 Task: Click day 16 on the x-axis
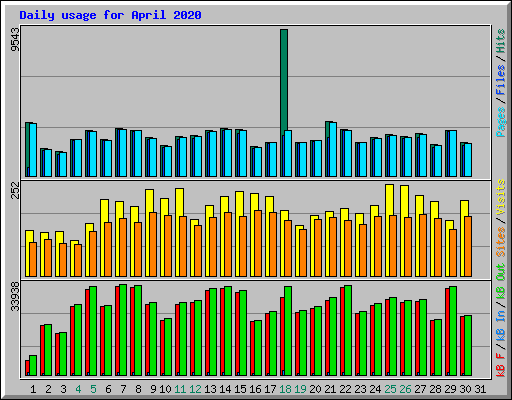pos(255,389)
